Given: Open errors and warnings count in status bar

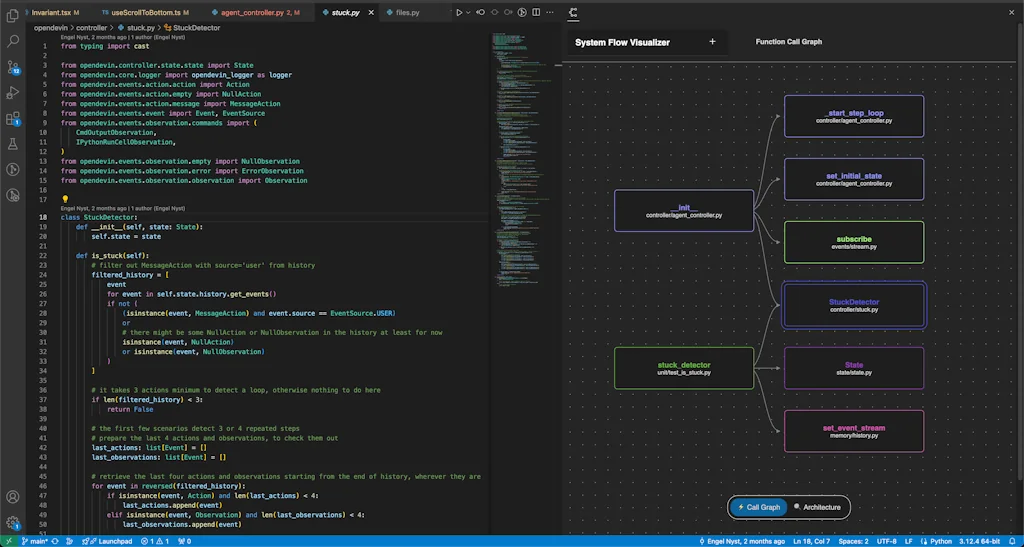Looking at the screenshot, I should pos(155,541).
